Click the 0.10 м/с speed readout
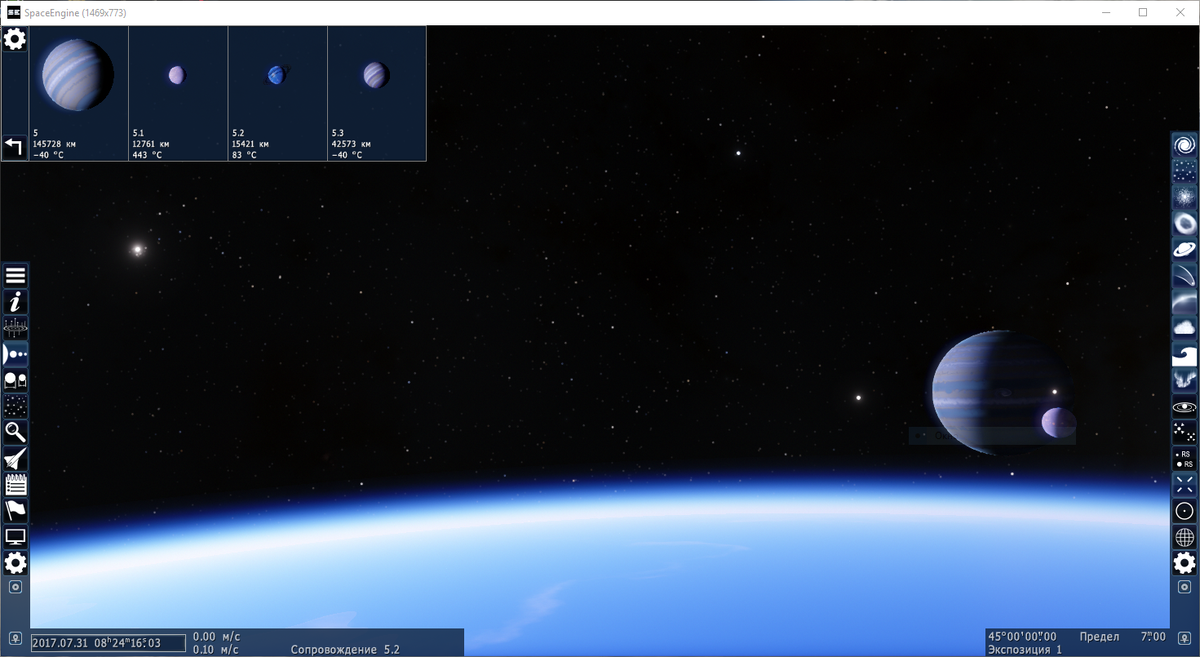The width and height of the screenshot is (1200, 657). 215,650
